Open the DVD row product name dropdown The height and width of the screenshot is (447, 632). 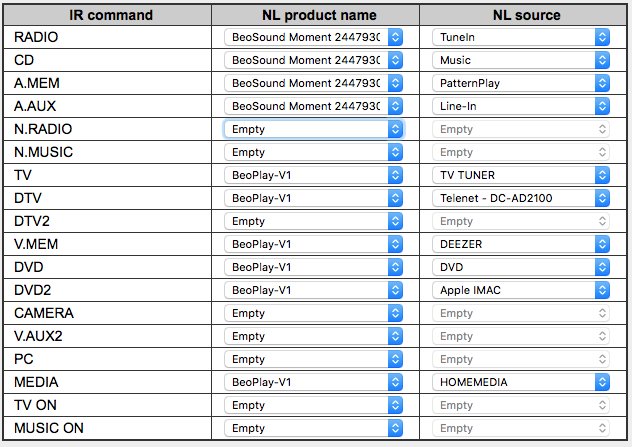pos(314,267)
